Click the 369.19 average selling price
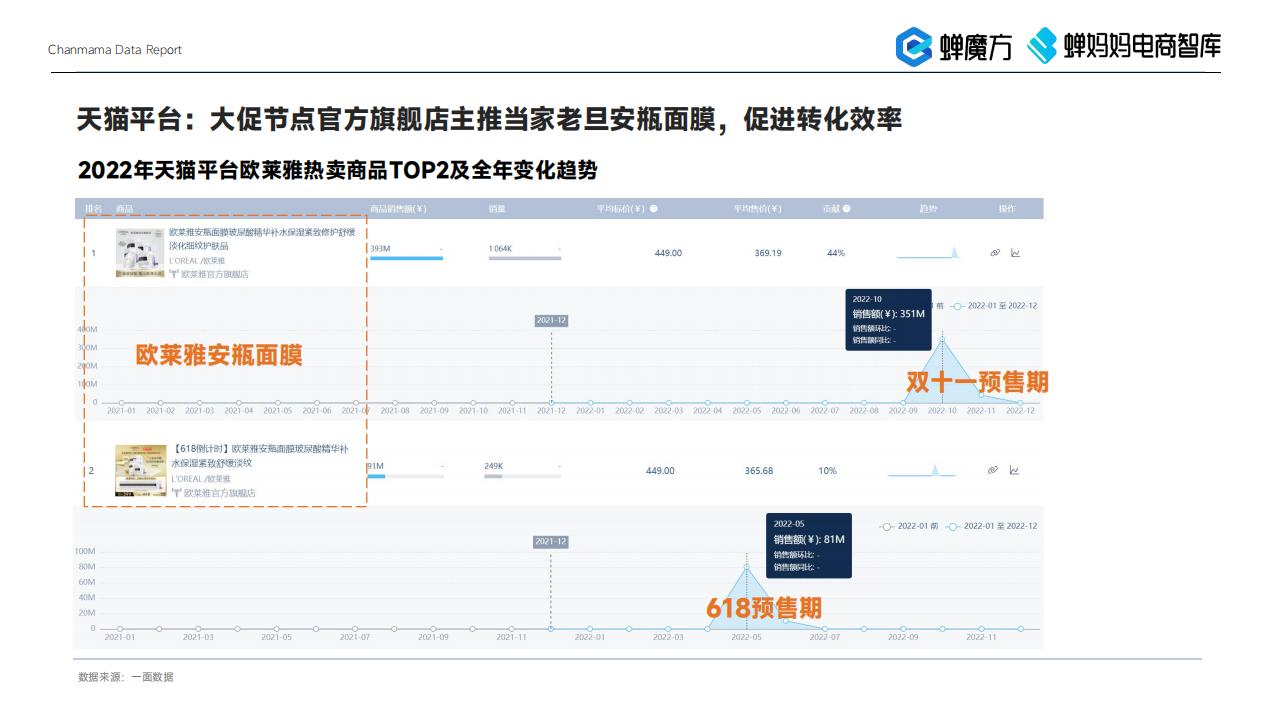The height and width of the screenshot is (720, 1280). point(768,253)
